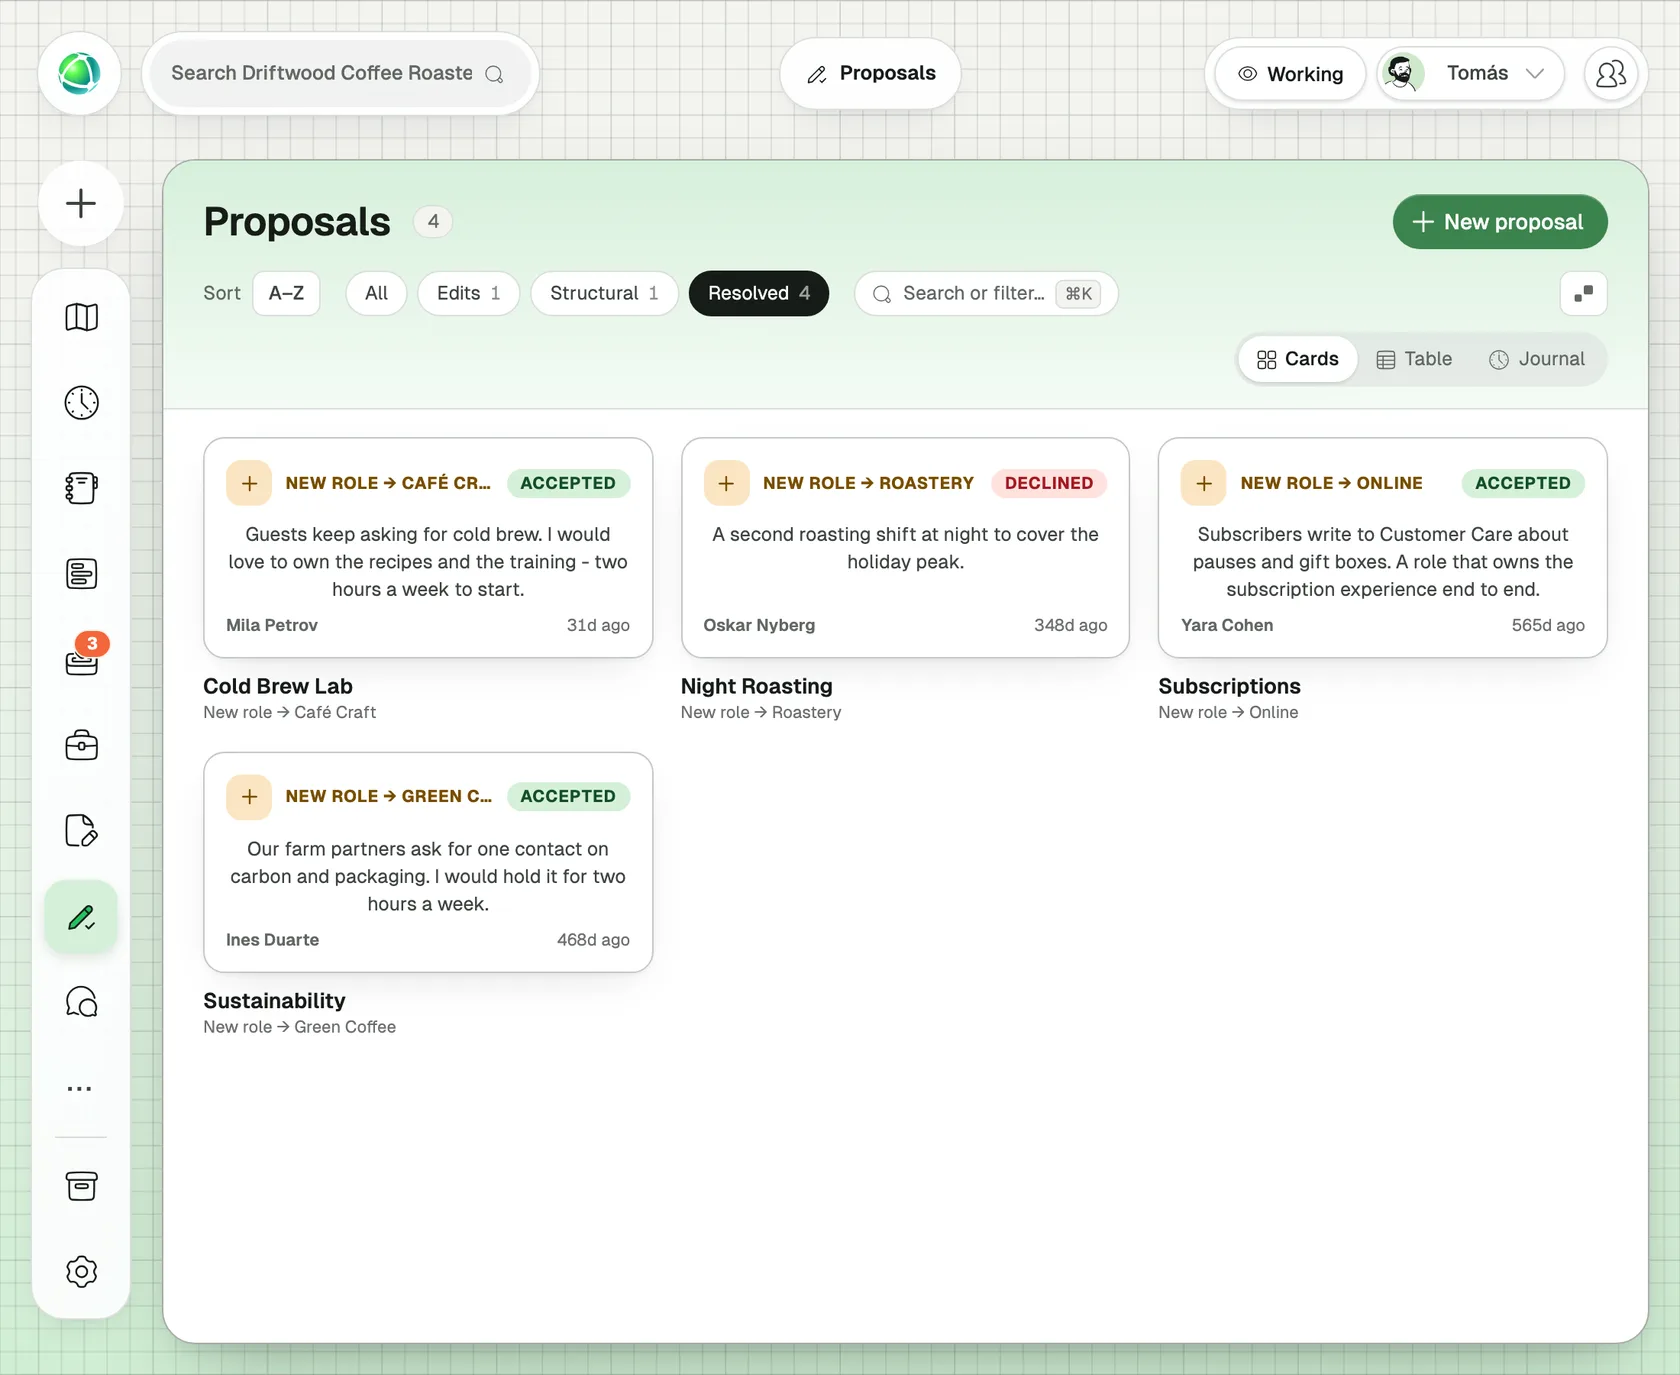The width and height of the screenshot is (1680, 1375).
Task: Click the plus icon on Night Roasting card
Action: 726,483
